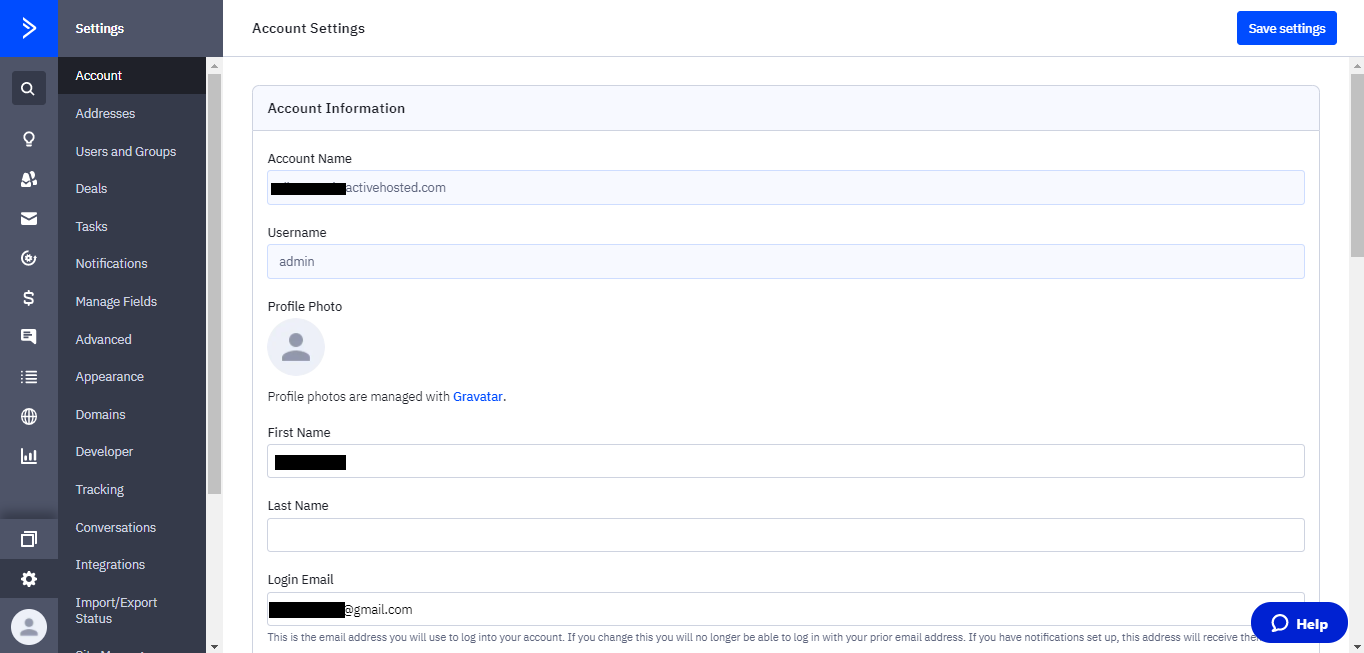The width and height of the screenshot is (1364, 653).
Task: Select Account in settings menu
Action: pos(132,76)
